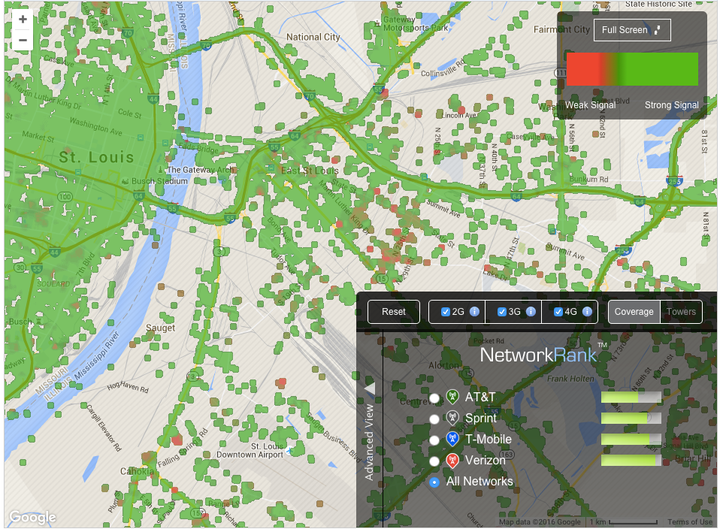720x529 pixels.
Task: Click the Verizon NetworkRank score bar
Action: (631, 461)
